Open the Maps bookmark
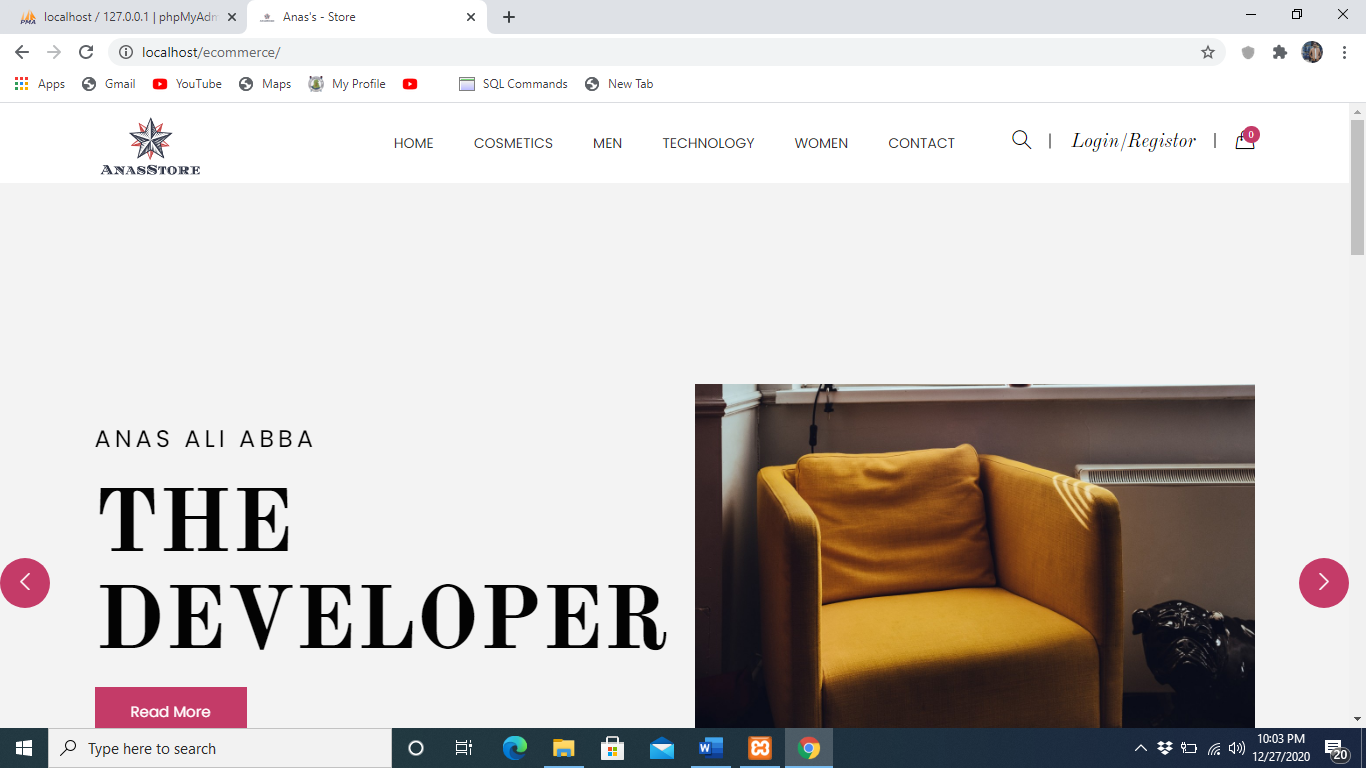The image size is (1366, 768). [265, 84]
